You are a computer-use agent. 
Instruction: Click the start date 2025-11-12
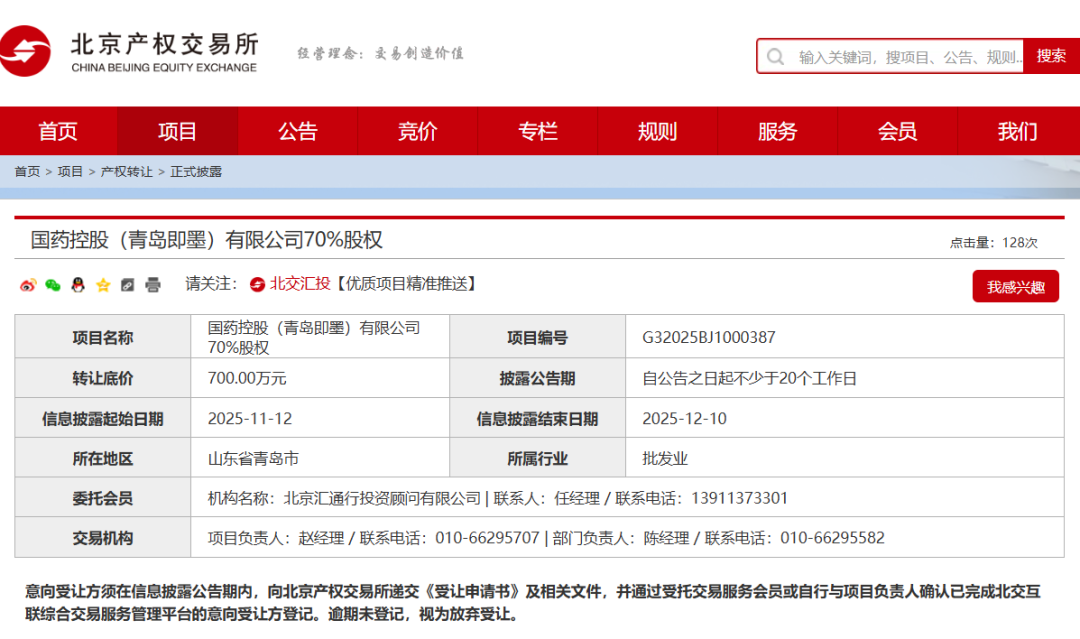tap(250, 419)
